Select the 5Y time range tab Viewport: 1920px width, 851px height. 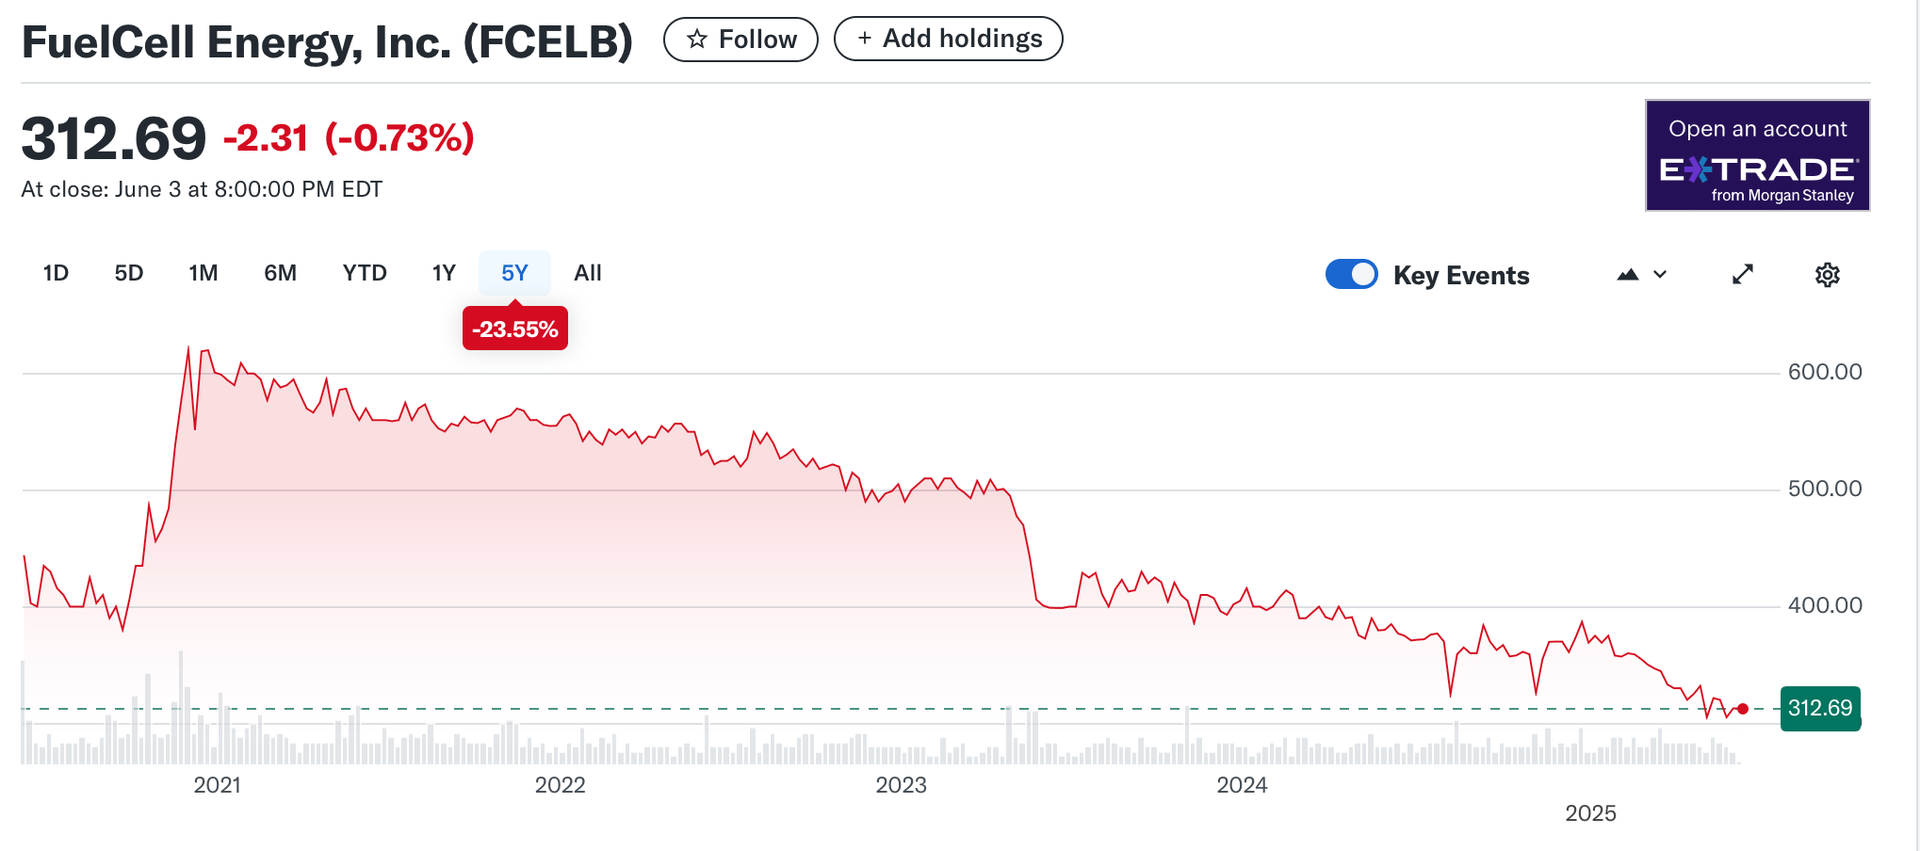pos(514,273)
